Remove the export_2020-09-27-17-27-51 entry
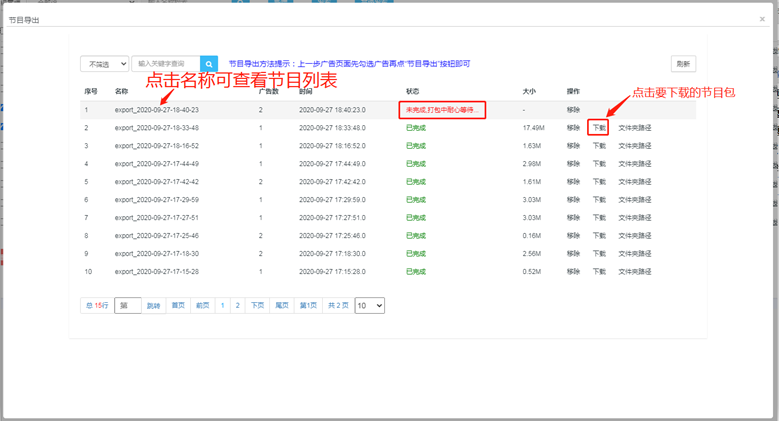This screenshot has width=779, height=421. (x=573, y=218)
